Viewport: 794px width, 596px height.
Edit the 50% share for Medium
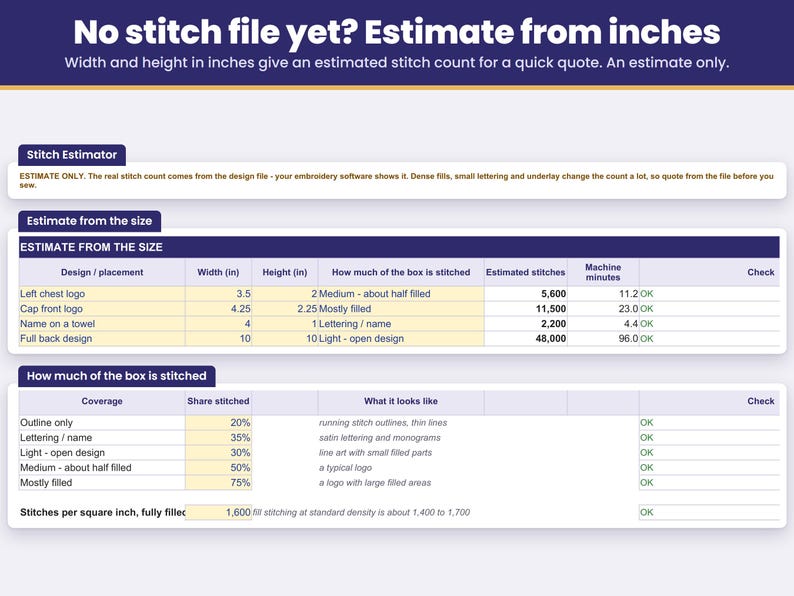218,468
